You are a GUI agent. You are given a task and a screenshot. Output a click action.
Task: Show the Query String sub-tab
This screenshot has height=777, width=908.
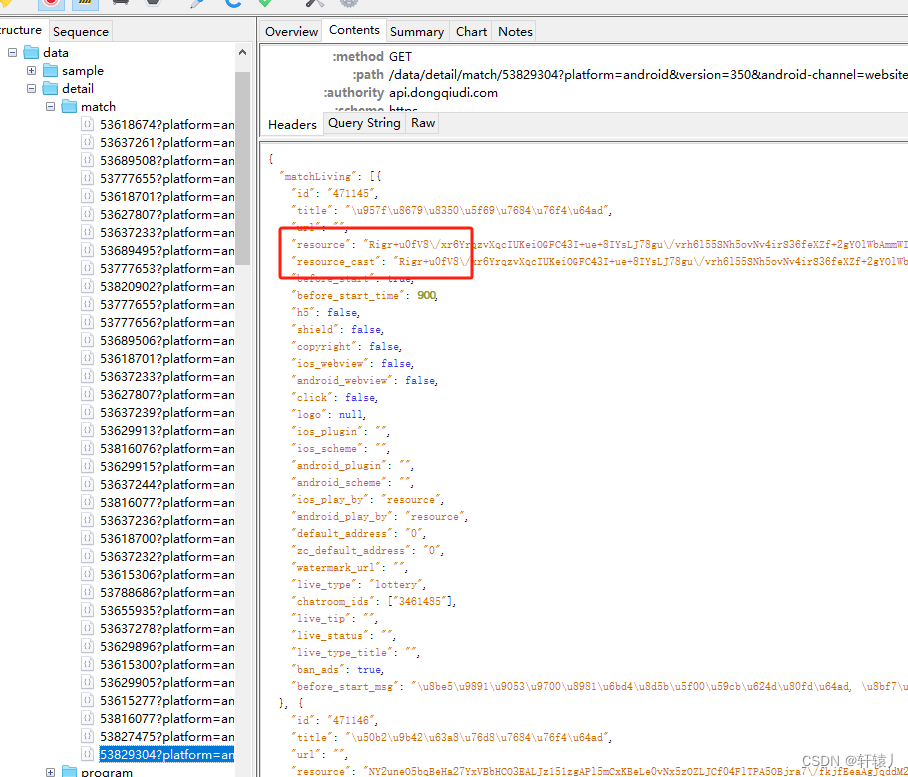point(364,123)
